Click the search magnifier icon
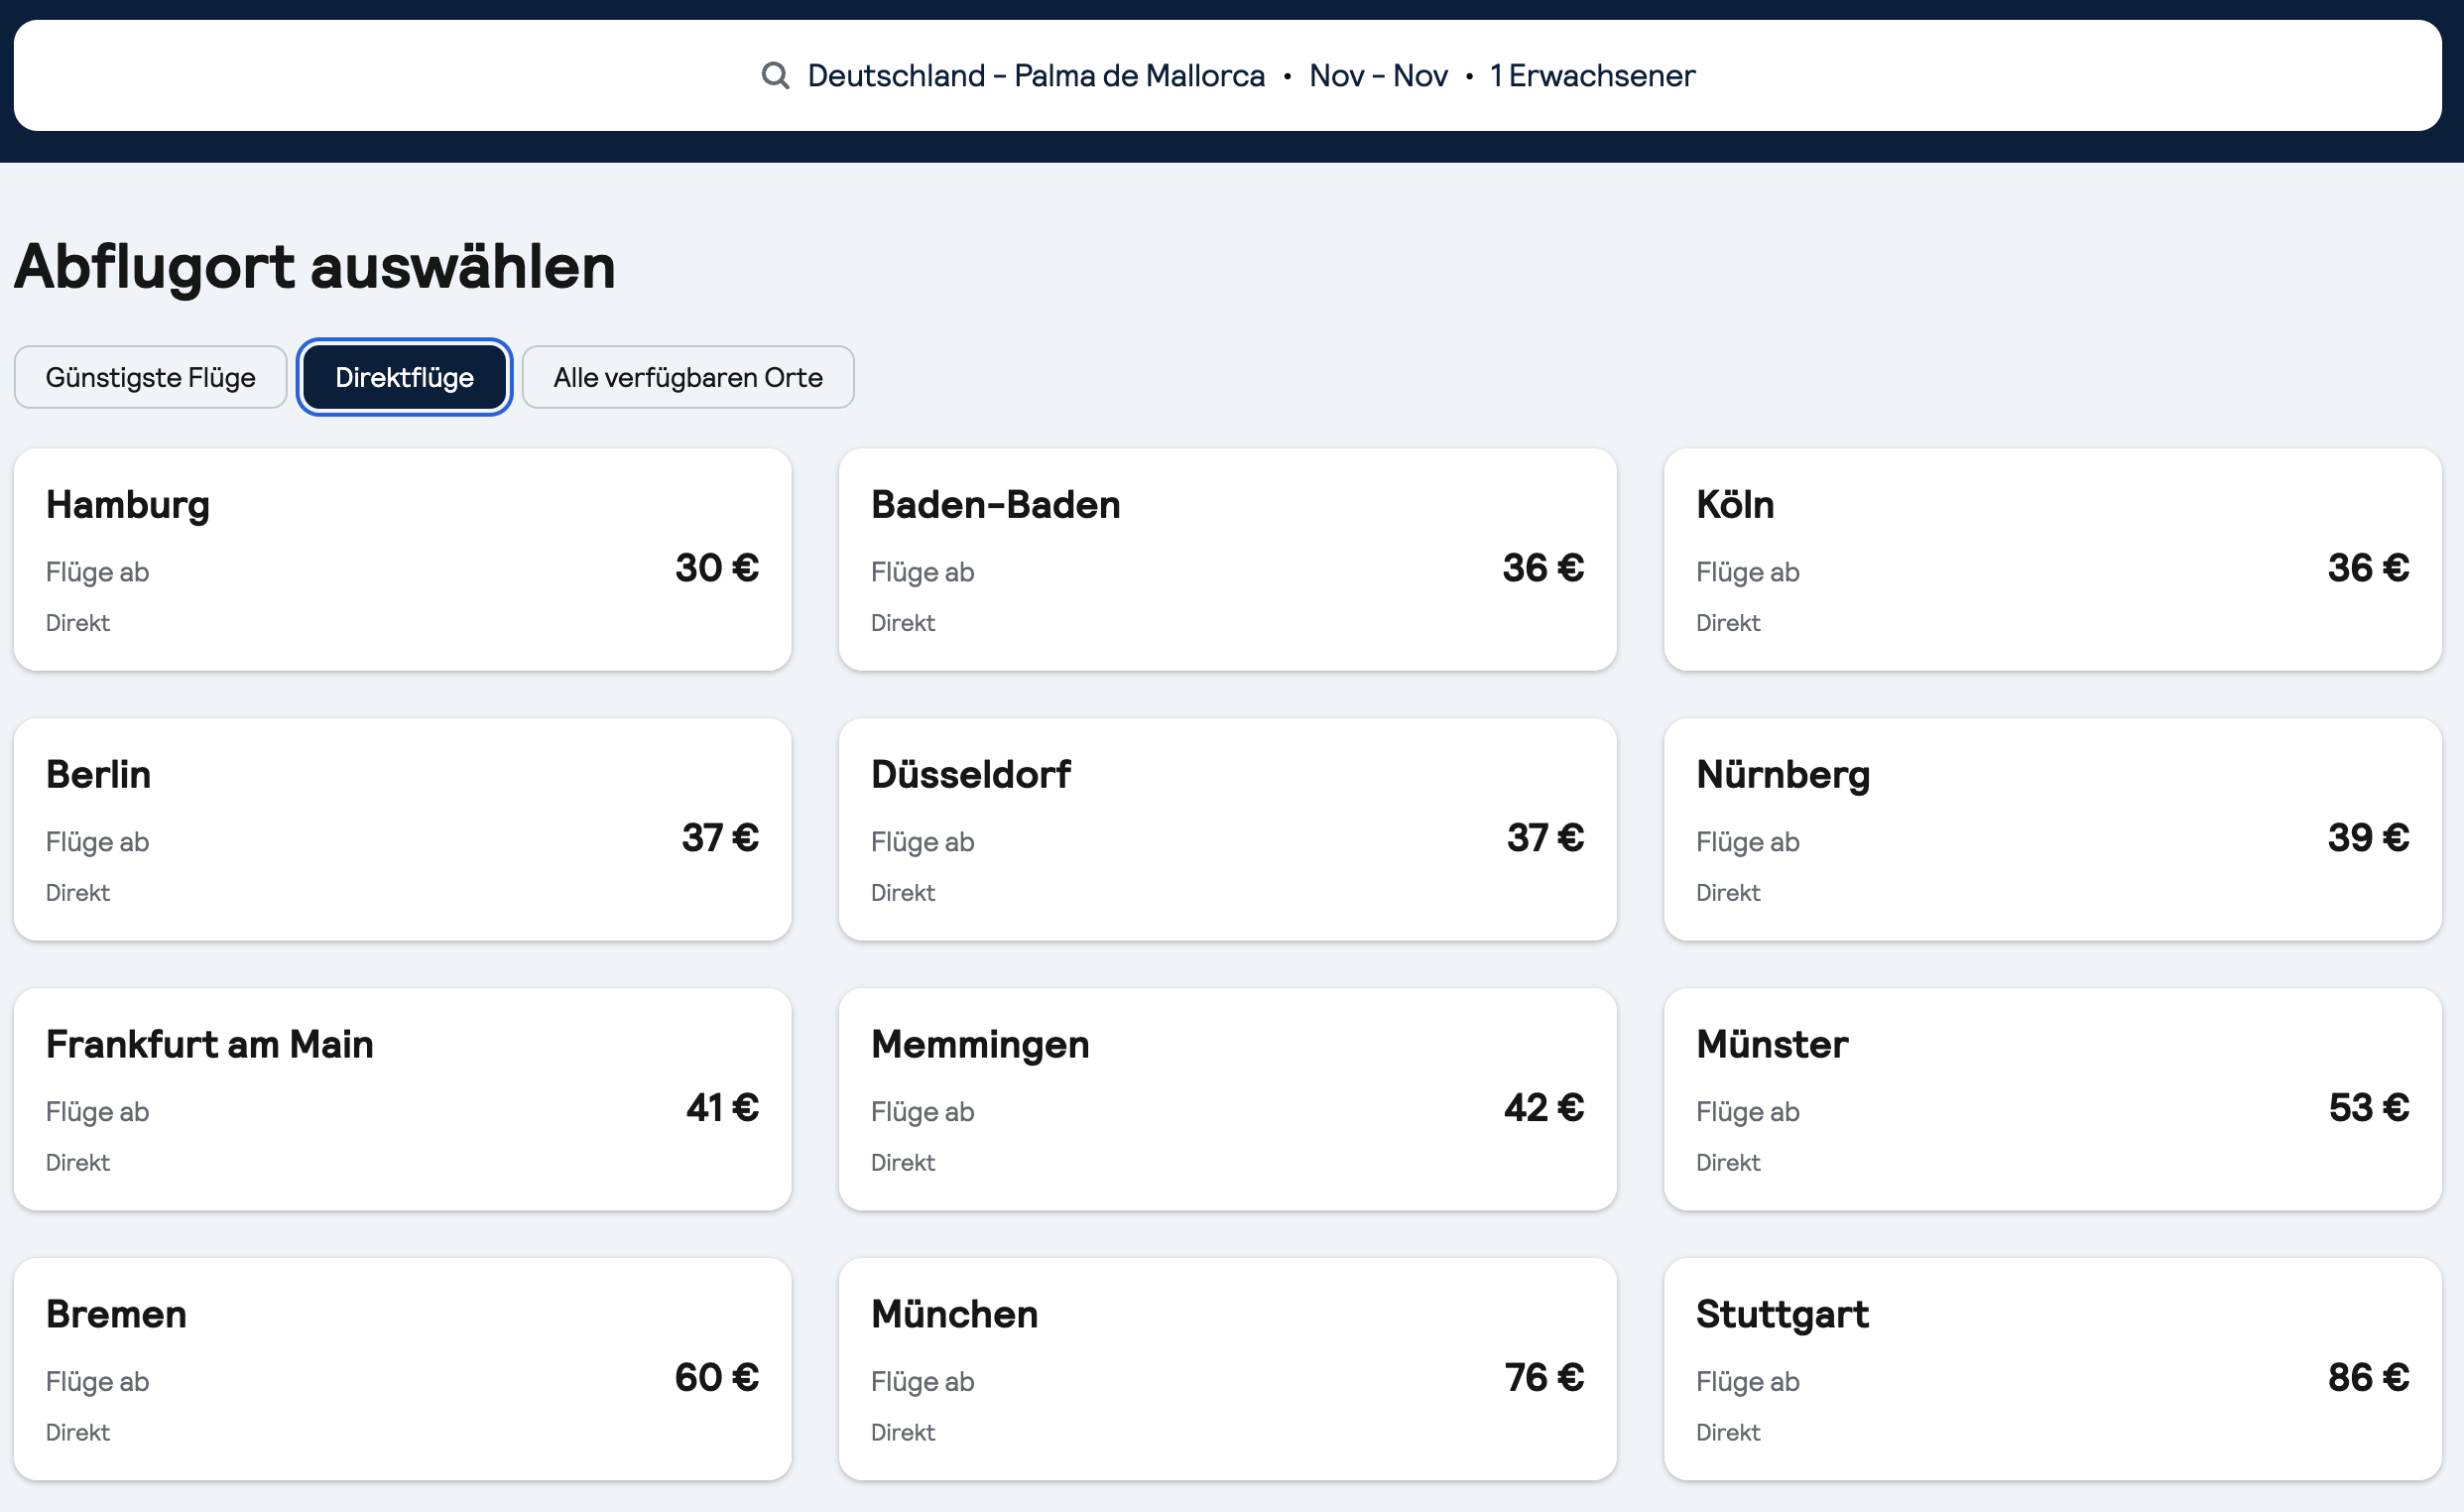This screenshot has height=1512, width=2464. [x=775, y=75]
